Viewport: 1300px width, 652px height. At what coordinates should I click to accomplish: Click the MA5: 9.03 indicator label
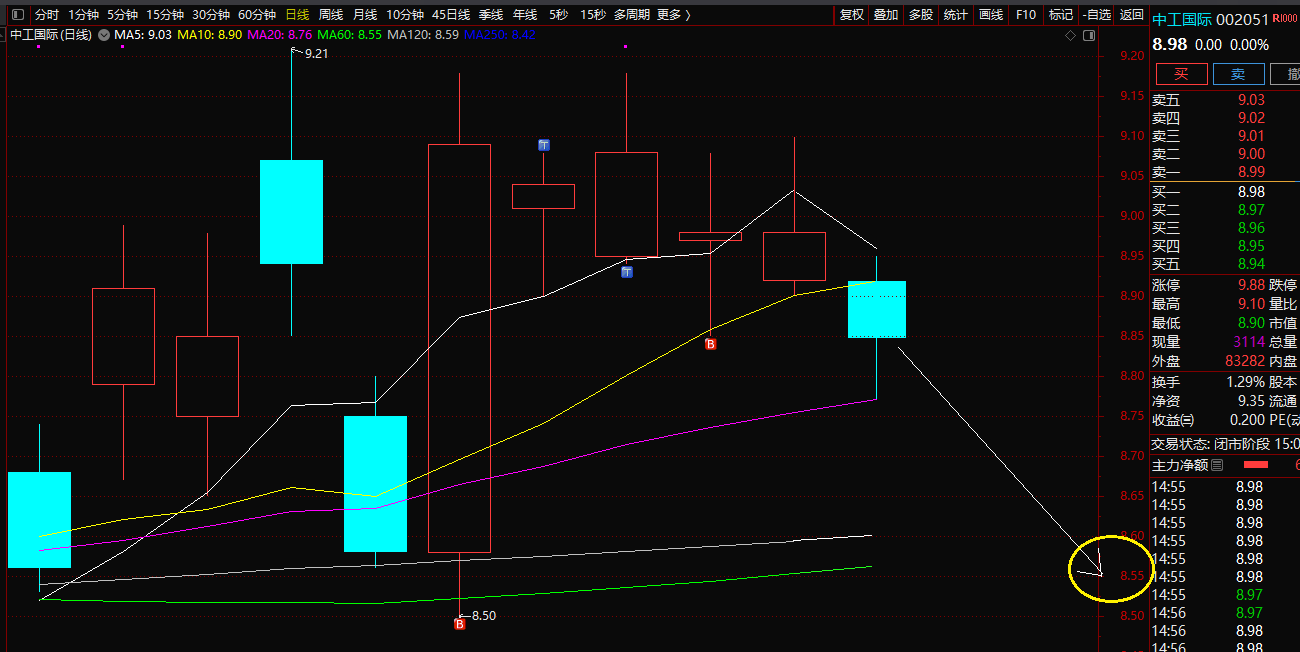(143, 34)
